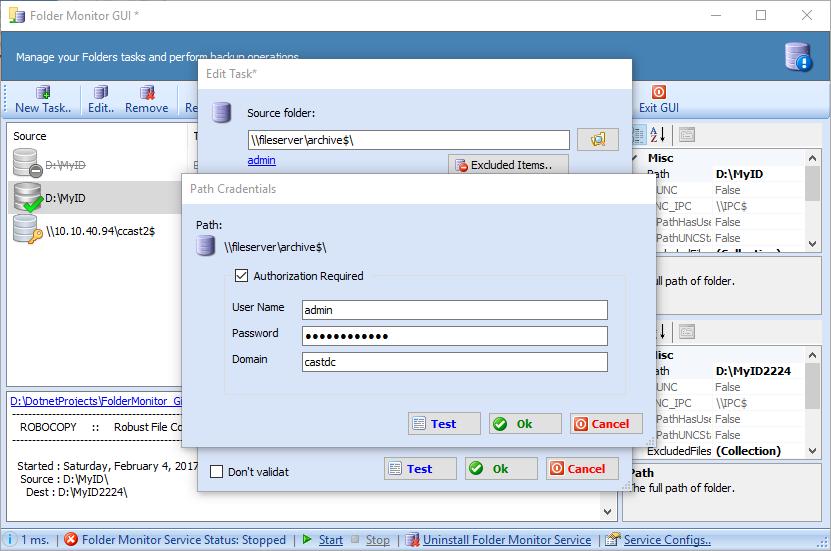Select the \\10.10.40.94\ccast2$ task

tap(95, 230)
